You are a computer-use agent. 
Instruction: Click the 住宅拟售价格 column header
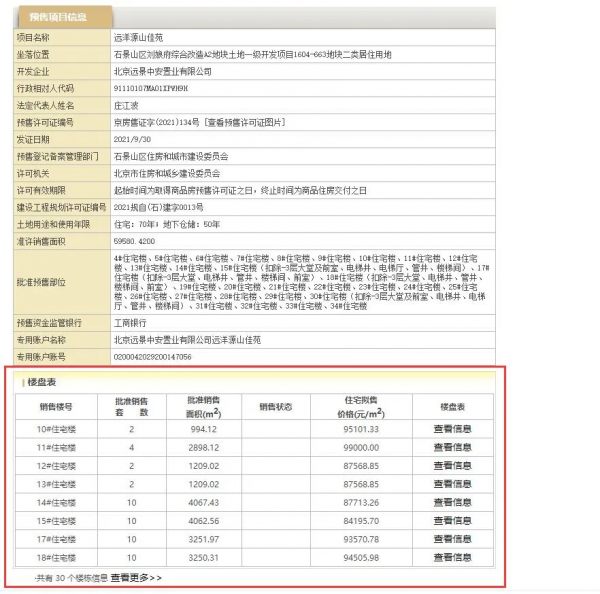click(357, 407)
